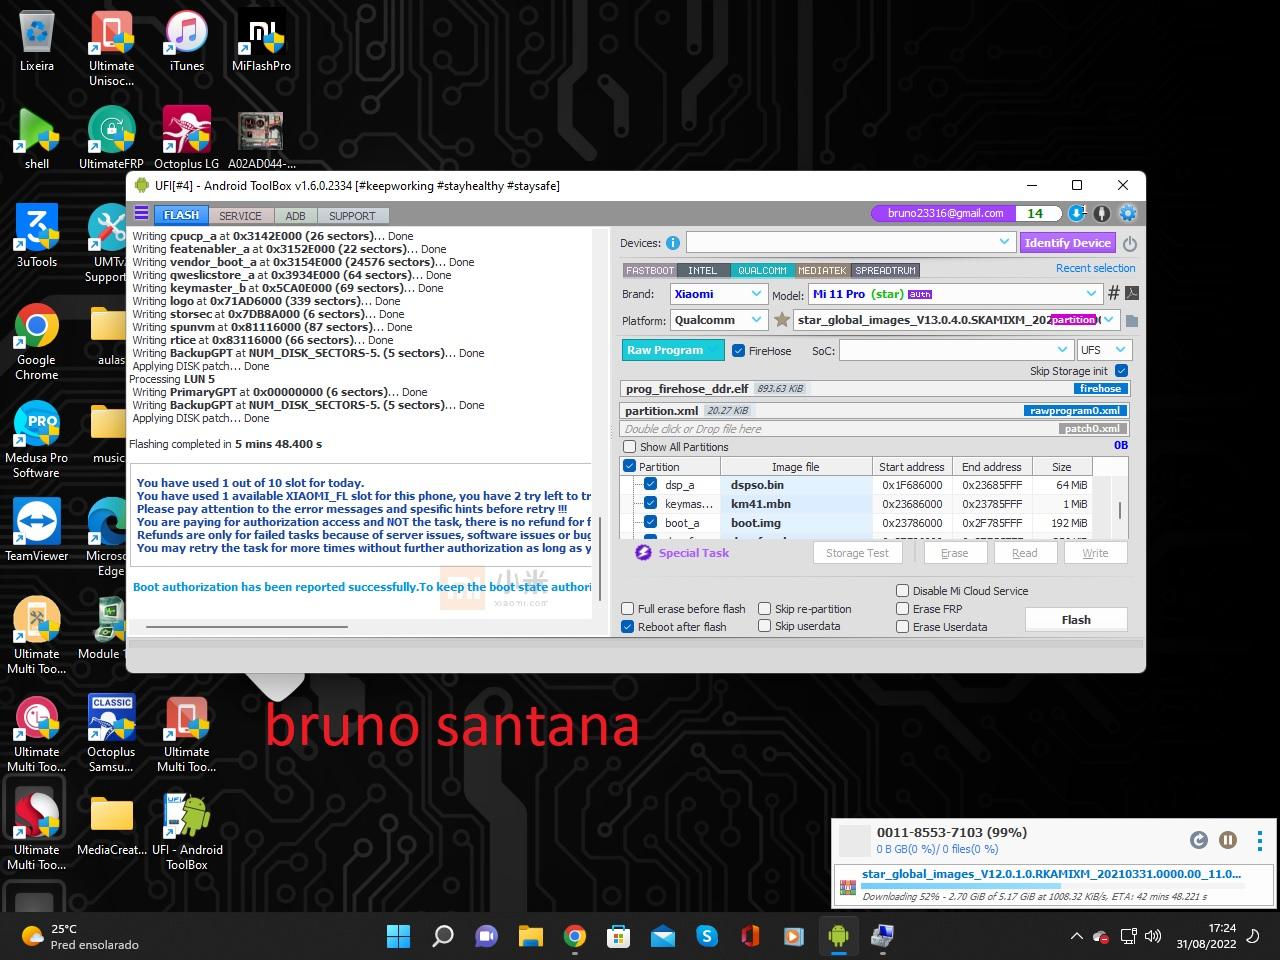The height and width of the screenshot is (960, 1280).
Task: Click Recent selection link
Action: coord(1095,268)
